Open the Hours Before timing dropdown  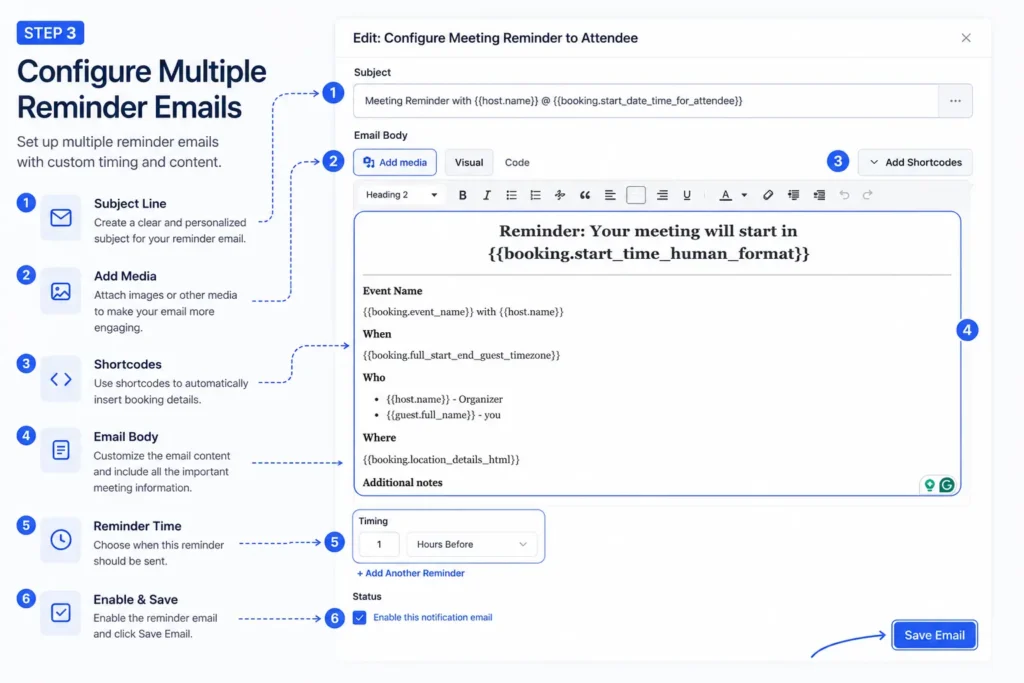(x=472, y=544)
